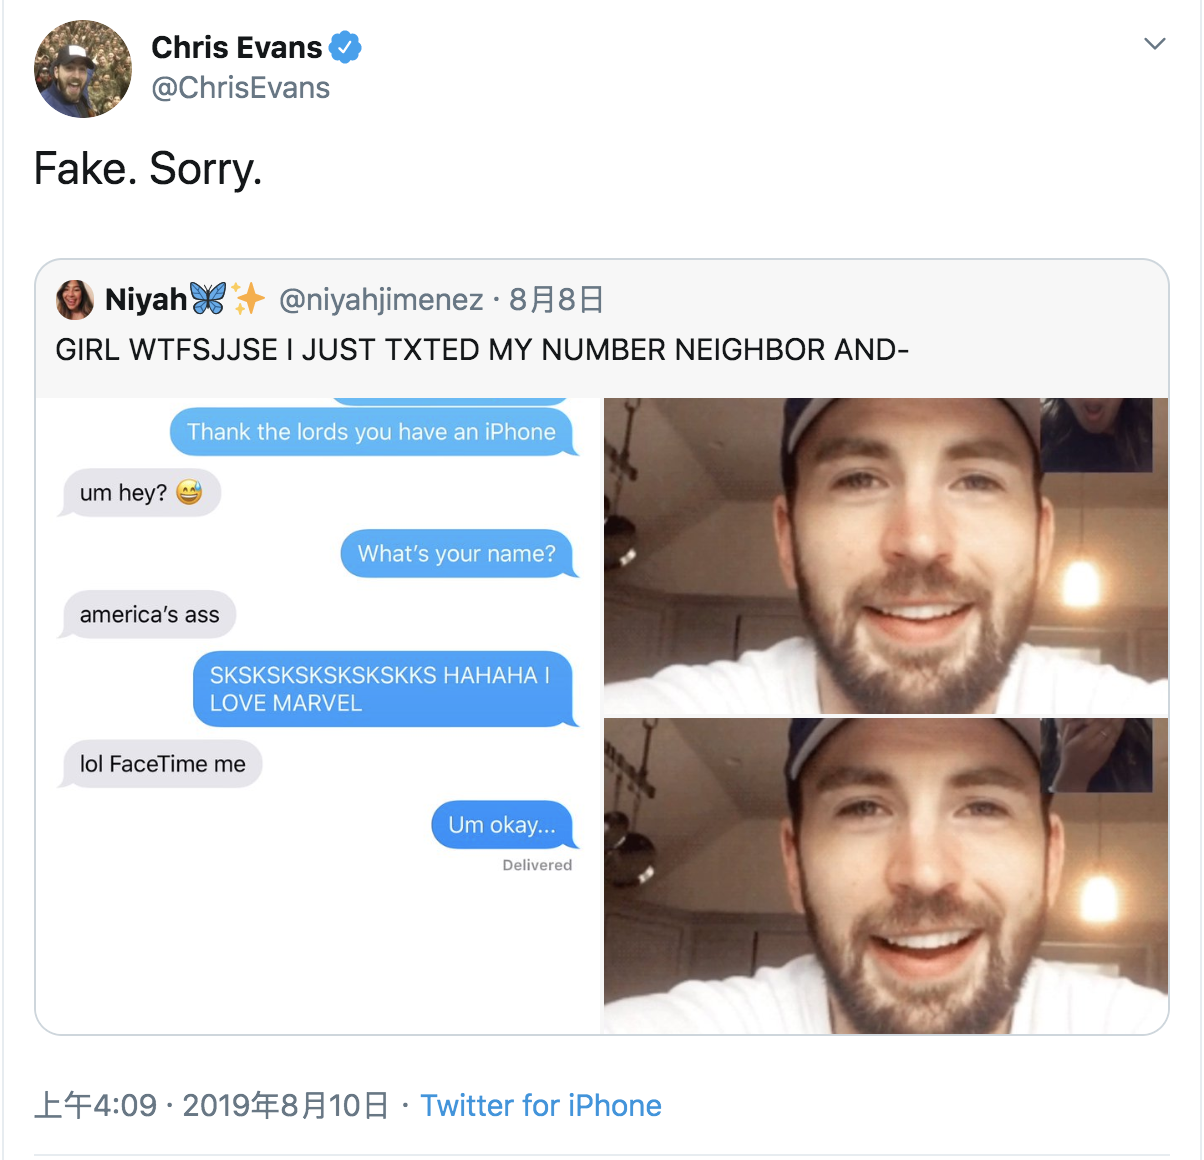Open the tweet options chevron menu
The image size is (1204, 1160).
click(1155, 44)
